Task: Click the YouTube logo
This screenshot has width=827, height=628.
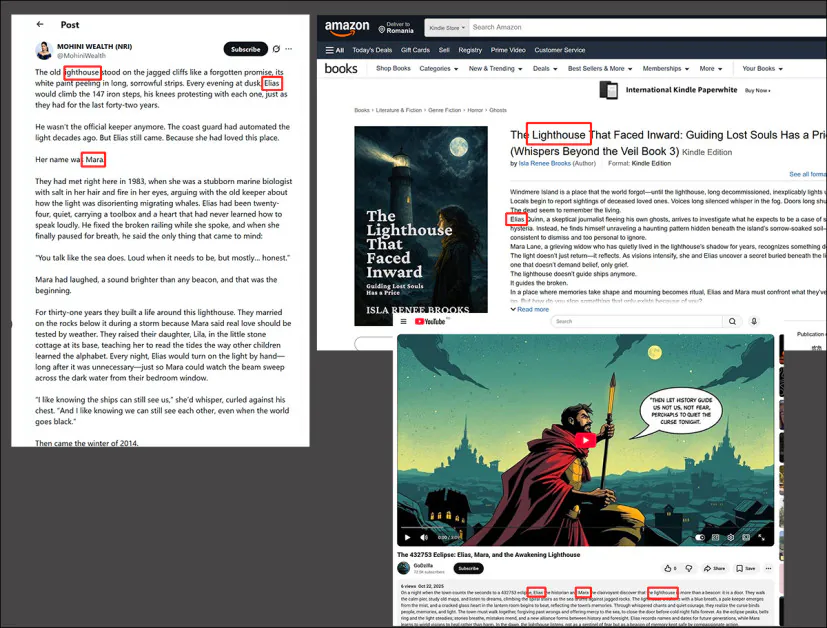Action: point(430,321)
